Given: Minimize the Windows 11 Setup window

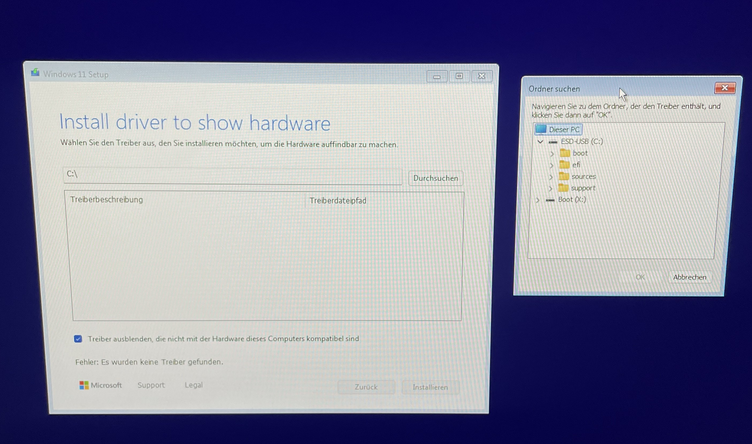Looking at the screenshot, I should pyautogui.click(x=436, y=76).
